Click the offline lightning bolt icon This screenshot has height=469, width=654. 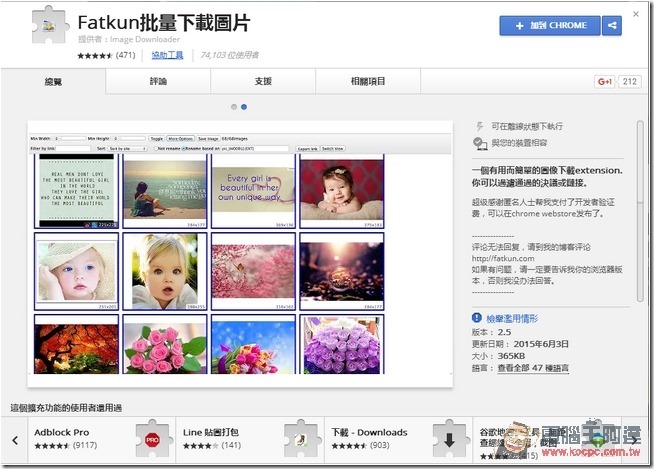tap(479, 126)
